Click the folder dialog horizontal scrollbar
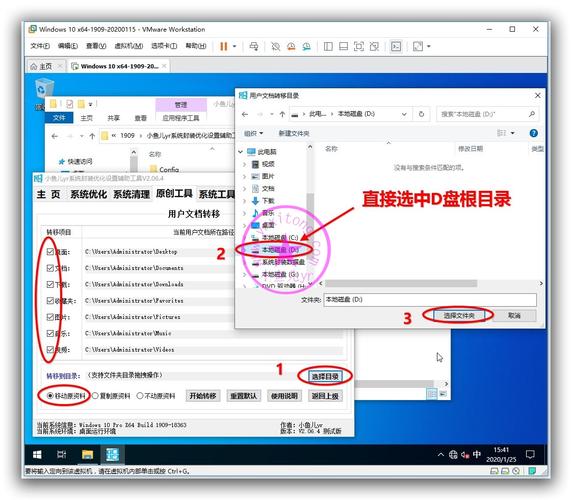572x500 pixels. [x=401, y=283]
